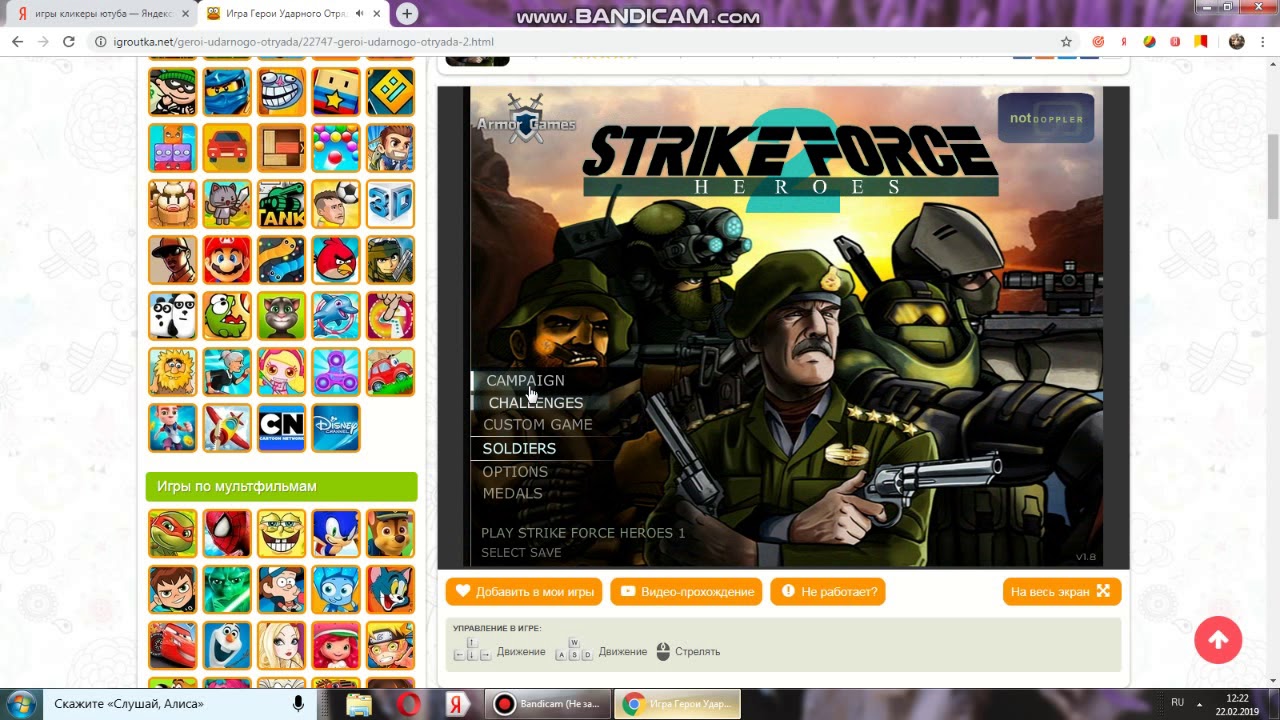Viewport: 1280px width, 720px height.
Task: Click PLAY STRIKE FORCE HEROES 1 link
Action: coord(583,533)
